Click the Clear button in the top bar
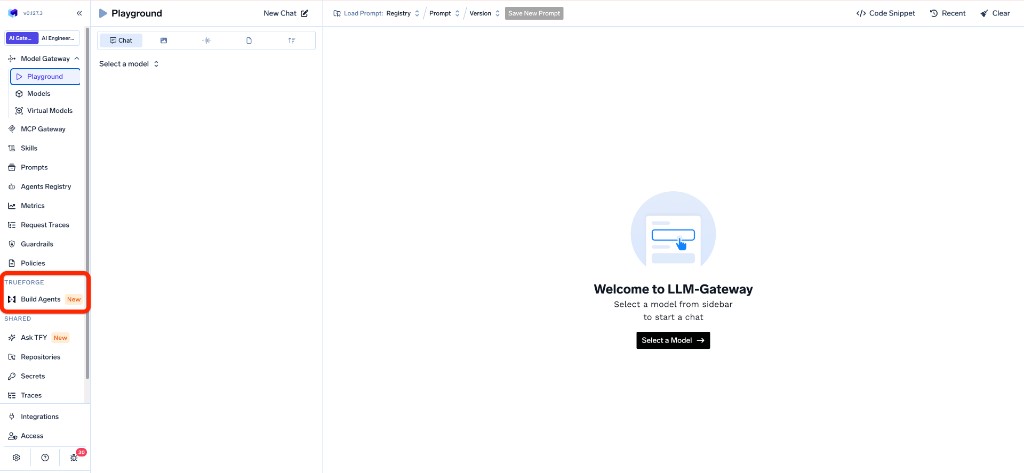The width and height of the screenshot is (1024, 473). pos(995,13)
